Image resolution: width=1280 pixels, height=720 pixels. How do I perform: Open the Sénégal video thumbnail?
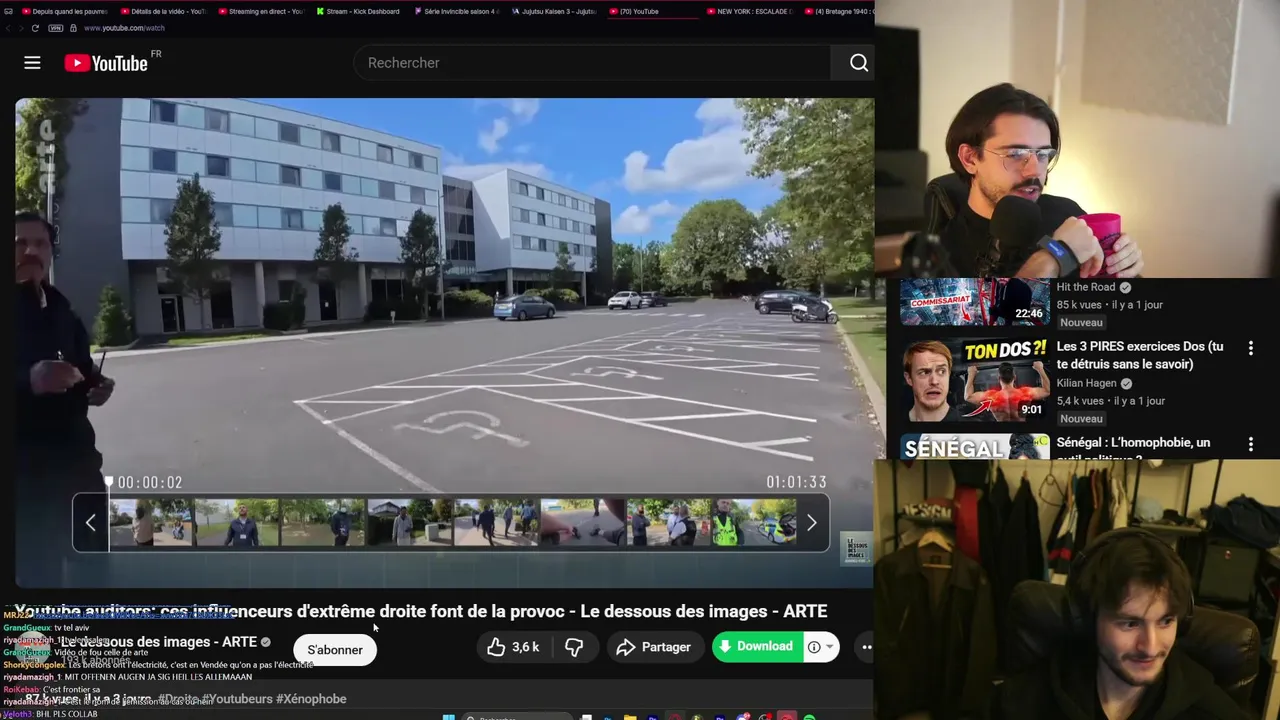(x=975, y=447)
